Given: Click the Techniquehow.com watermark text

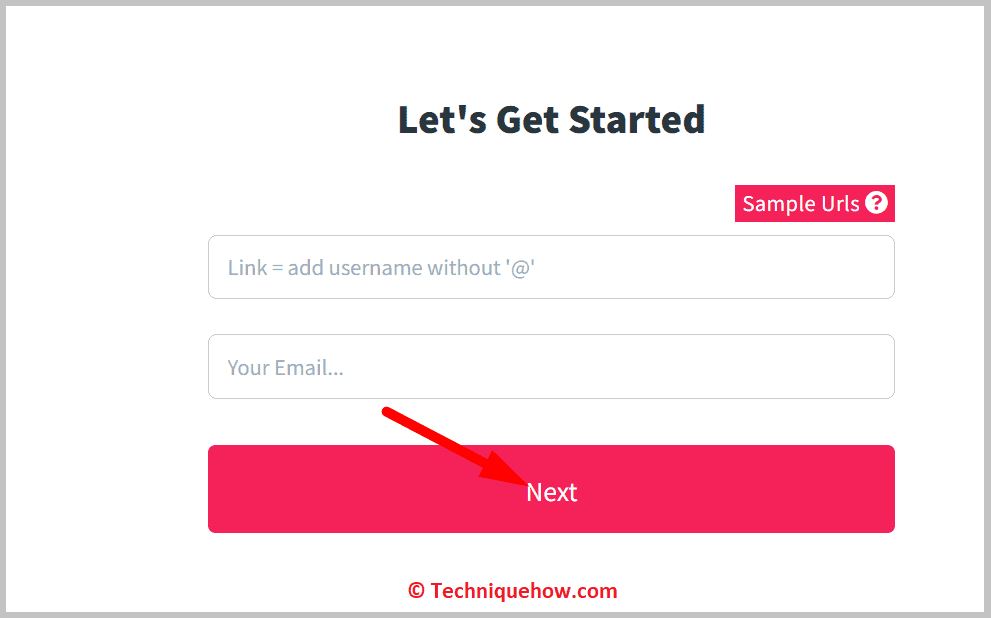Looking at the screenshot, I should pyautogui.click(x=523, y=591).
